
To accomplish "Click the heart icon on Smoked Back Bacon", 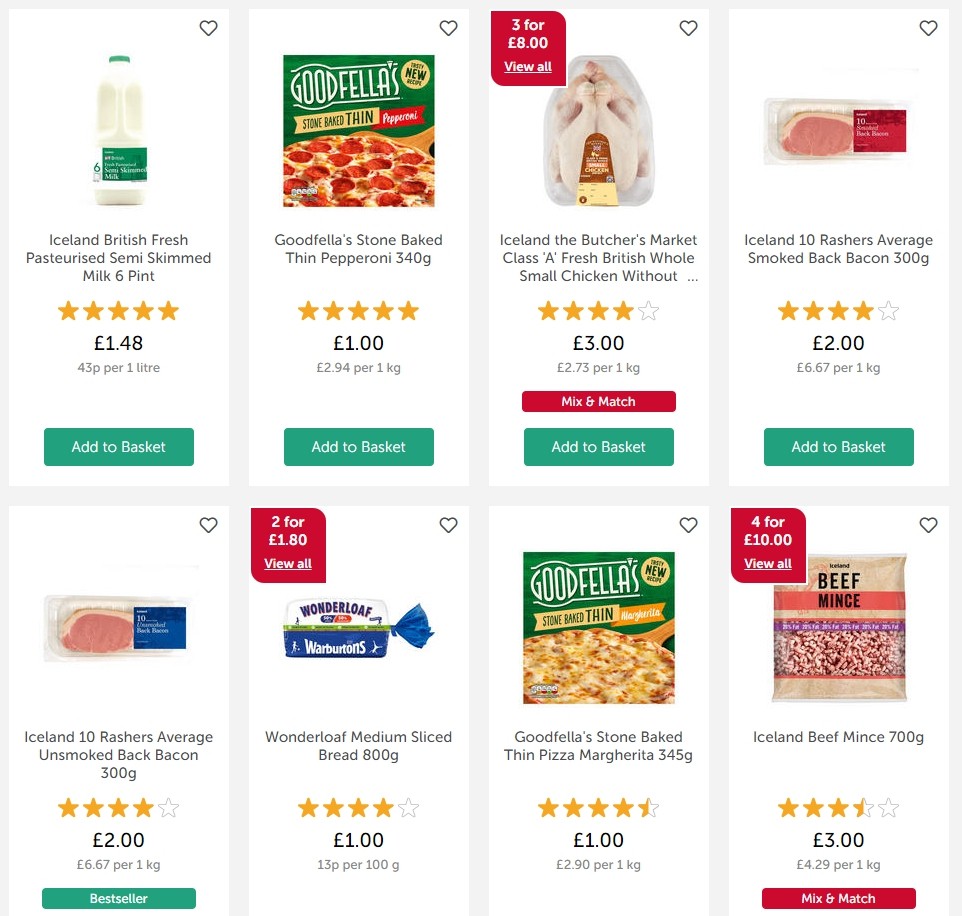I will click(x=928, y=28).
